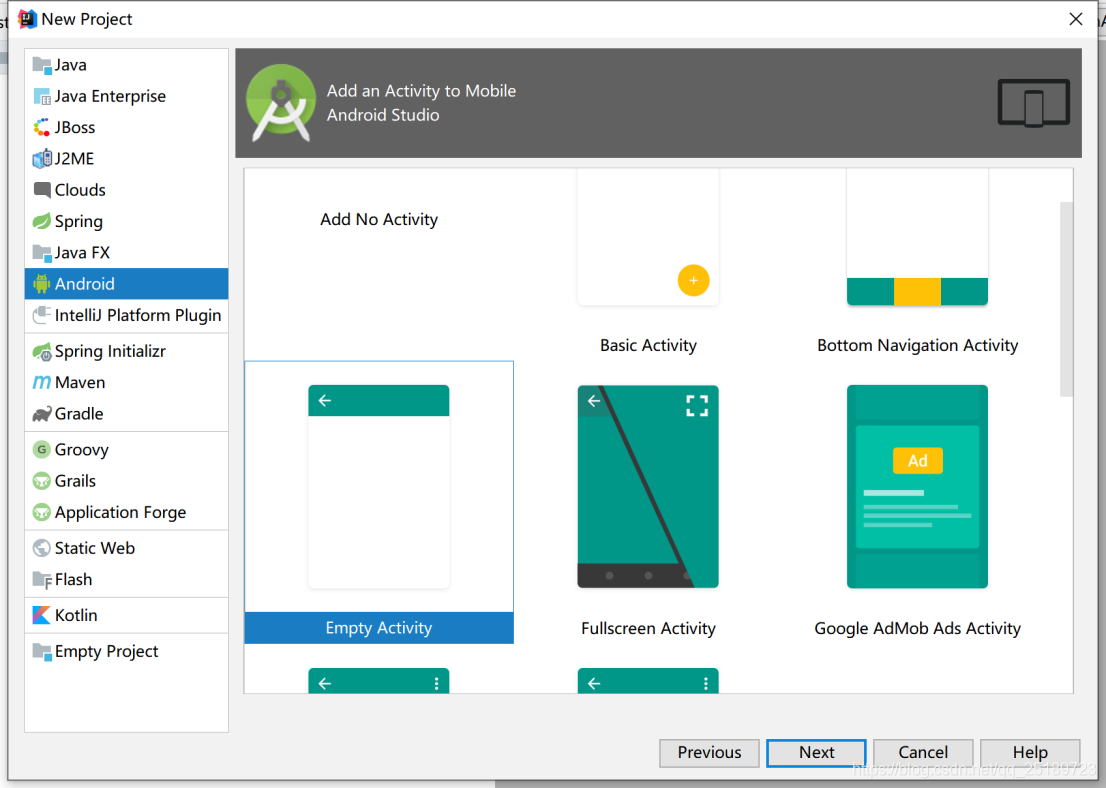Select the Empty Activity template preview
This screenshot has width=1106, height=788.
click(379, 486)
